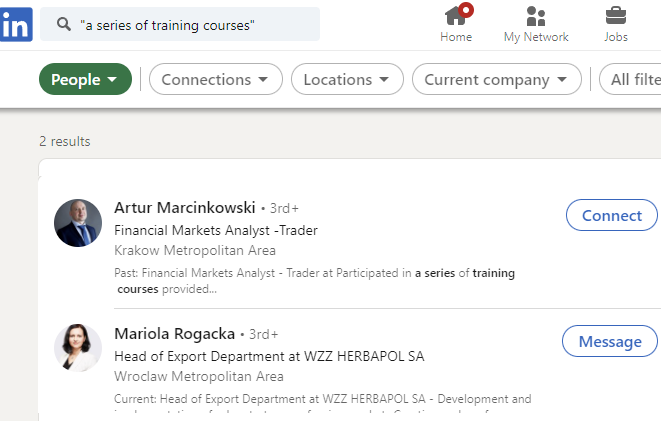Open Artur Marcinkowski's profile photo

[x=78, y=223]
